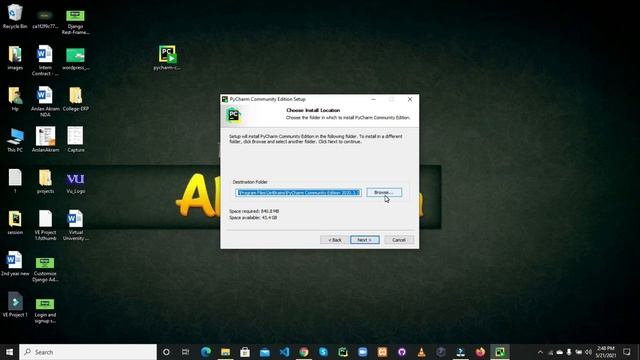Click the Browse button in the setup dialog
The image size is (640, 360).
coord(384,192)
